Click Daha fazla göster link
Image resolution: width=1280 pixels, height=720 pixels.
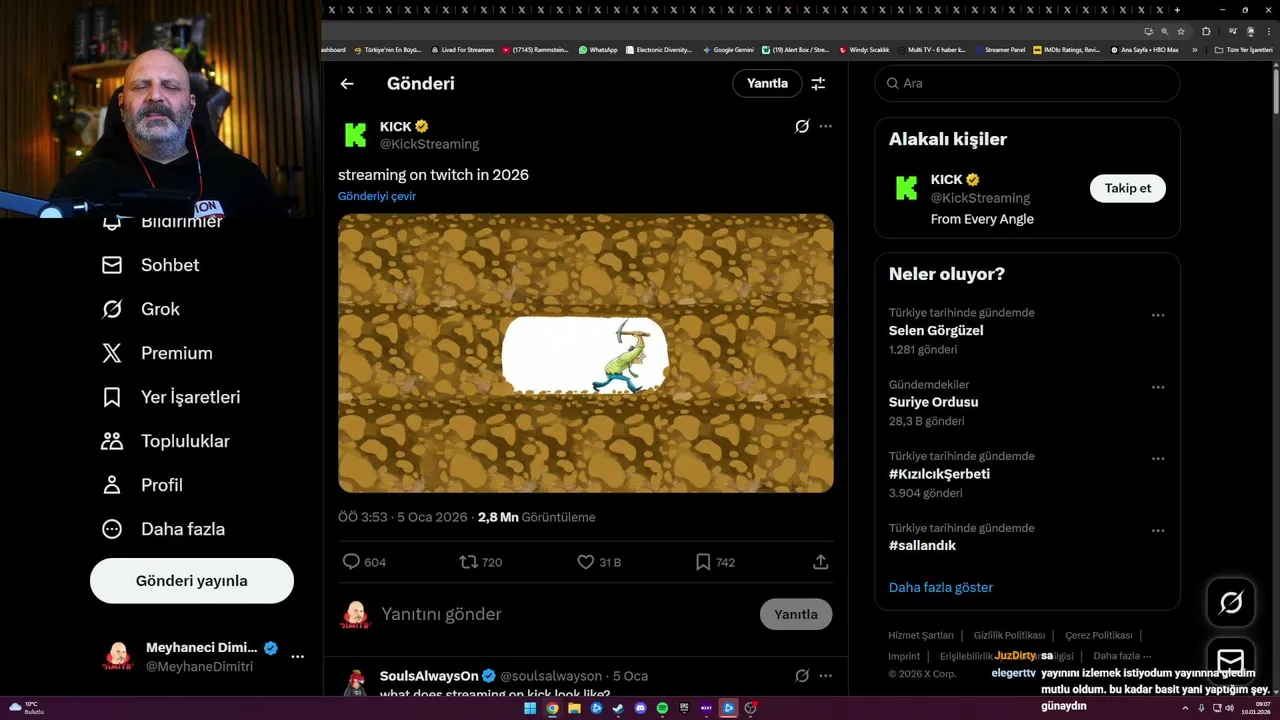coord(941,588)
